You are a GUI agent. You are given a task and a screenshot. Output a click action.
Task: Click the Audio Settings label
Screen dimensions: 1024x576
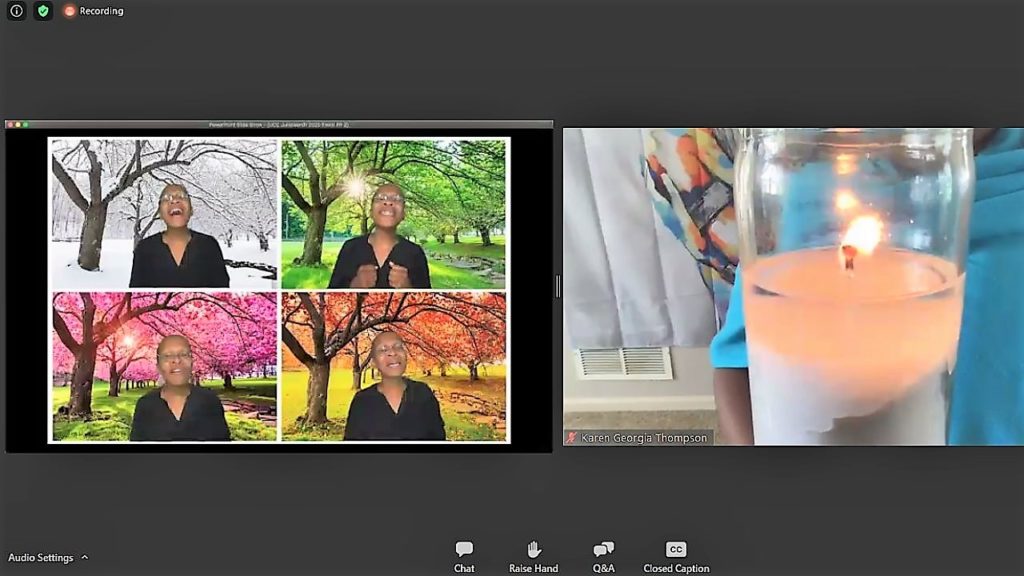click(x=40, y=558)
